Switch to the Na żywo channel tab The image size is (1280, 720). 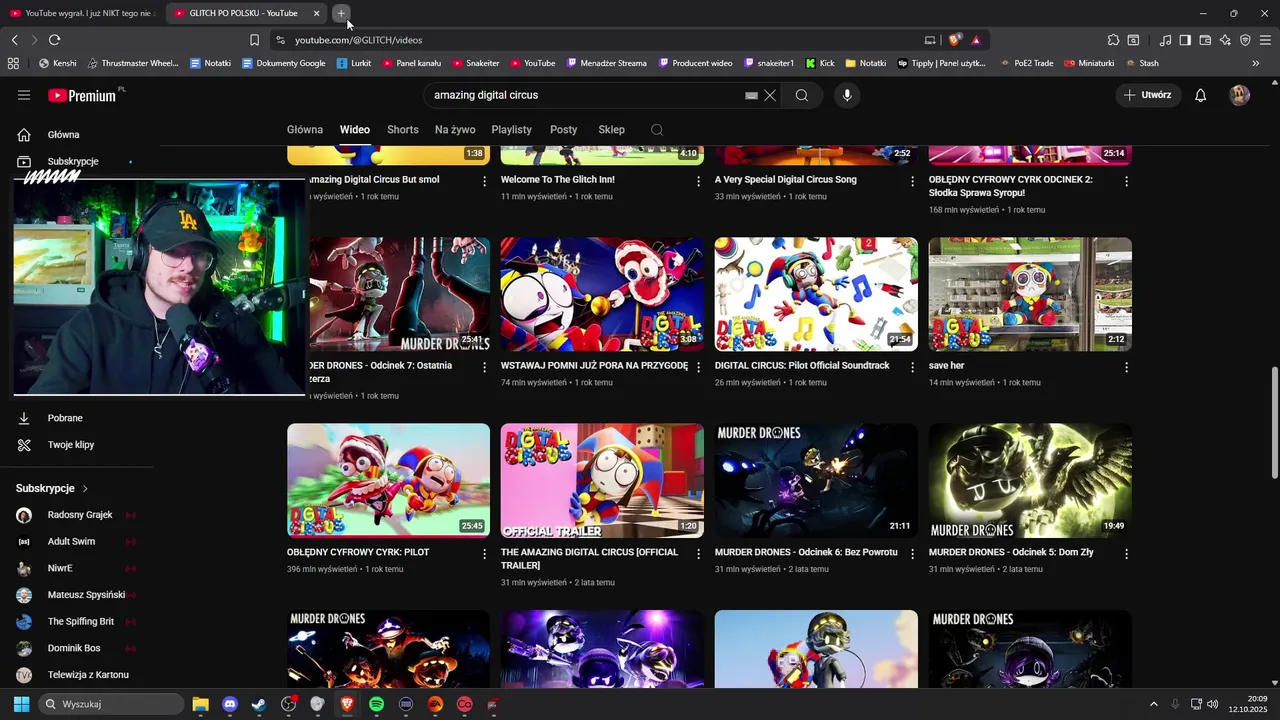(x=455, y=130)
